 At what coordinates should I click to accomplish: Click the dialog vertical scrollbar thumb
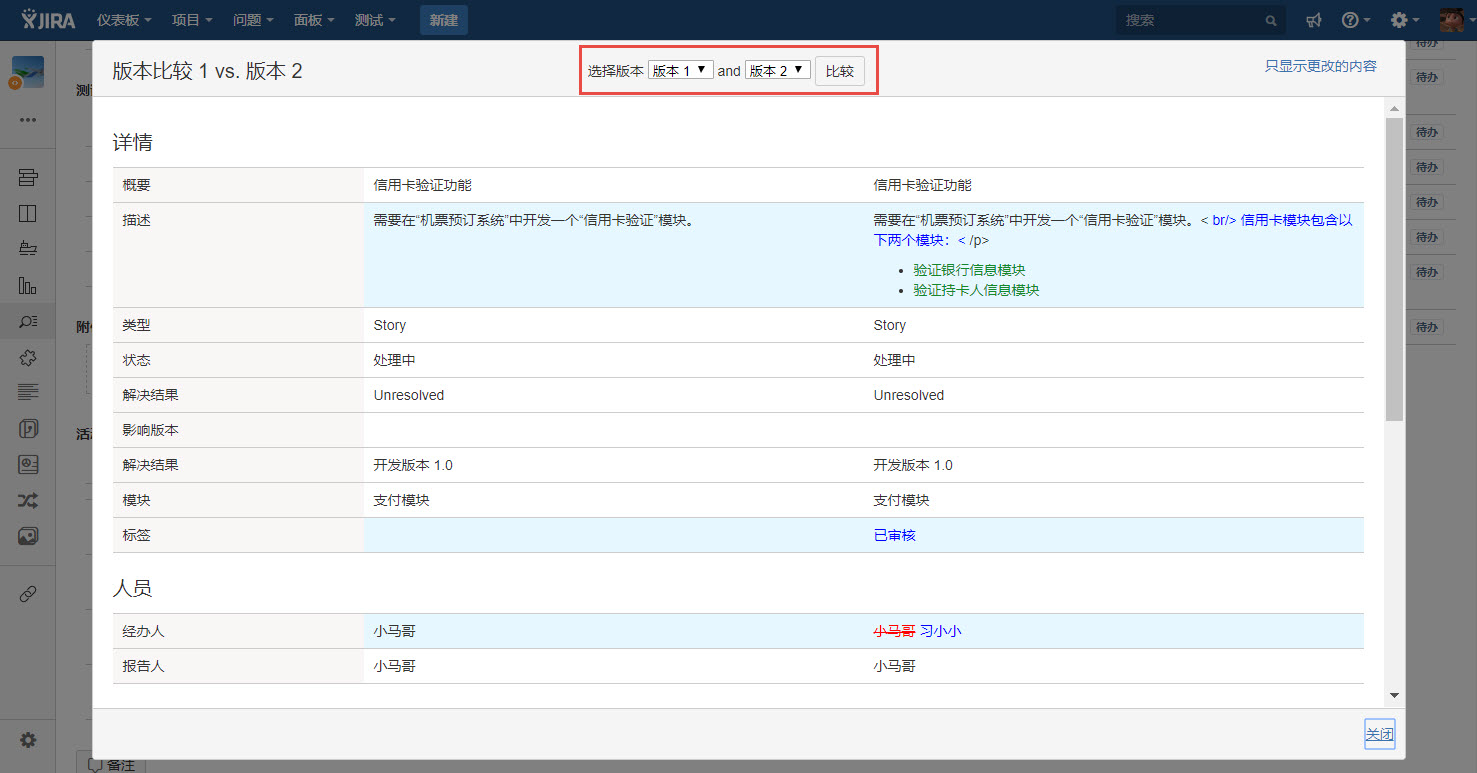click(1394, 268)
